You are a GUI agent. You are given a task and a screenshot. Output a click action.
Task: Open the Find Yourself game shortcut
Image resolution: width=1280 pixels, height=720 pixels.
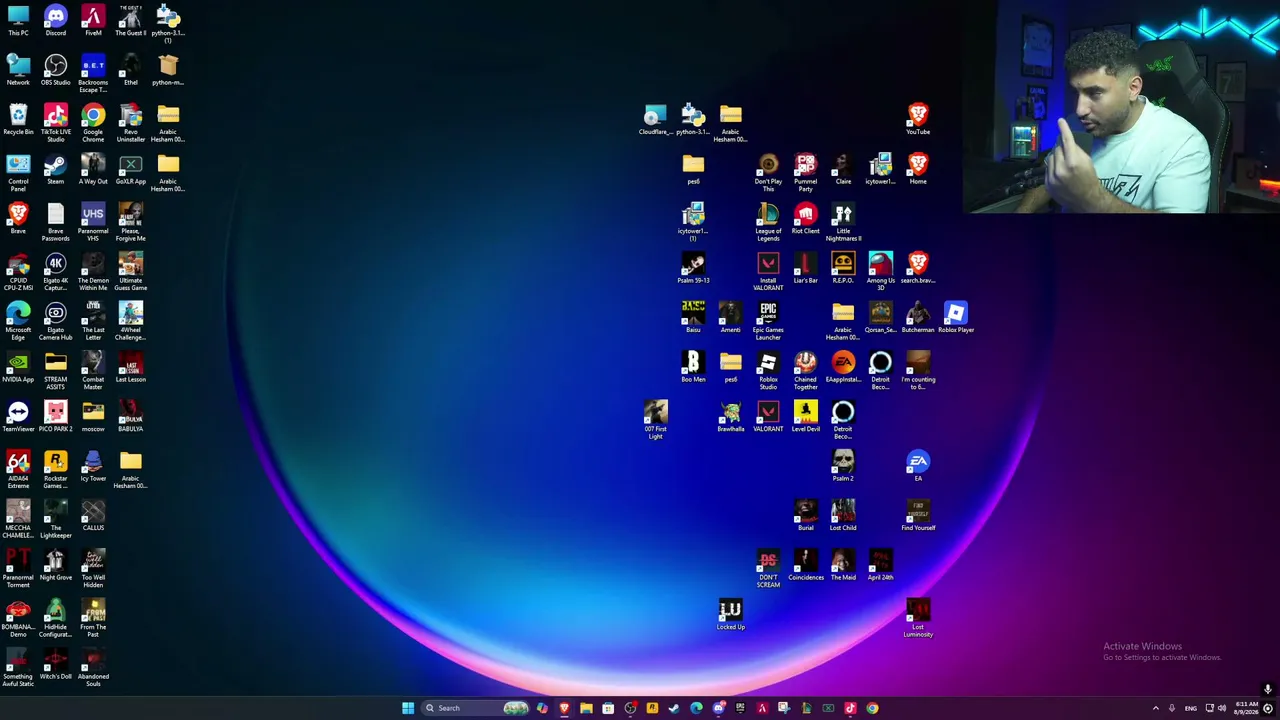918,515
